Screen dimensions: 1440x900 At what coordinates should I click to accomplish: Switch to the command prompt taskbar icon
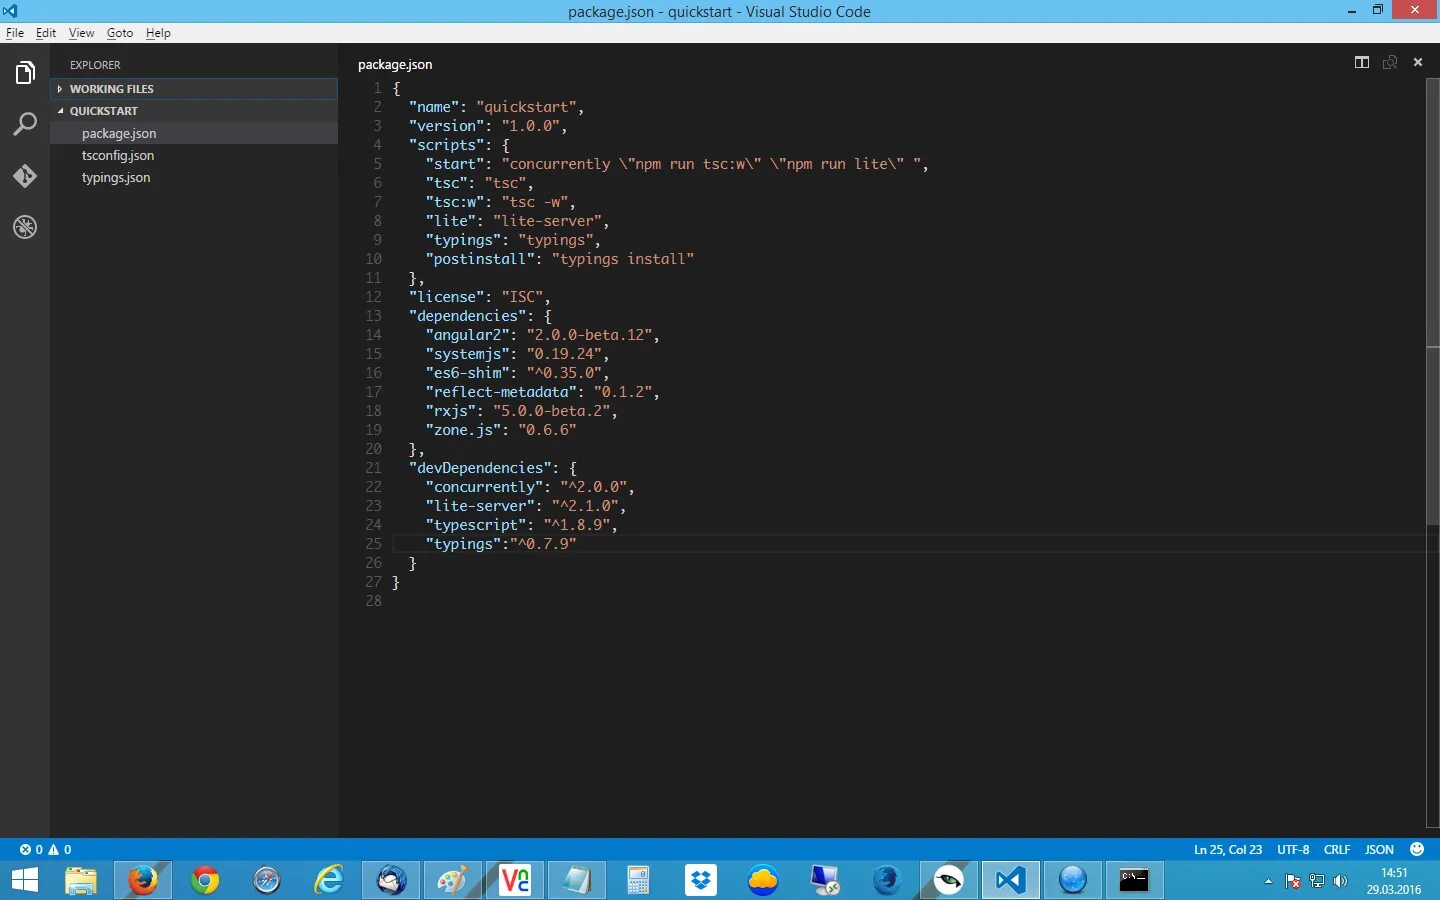[1135, 880]
